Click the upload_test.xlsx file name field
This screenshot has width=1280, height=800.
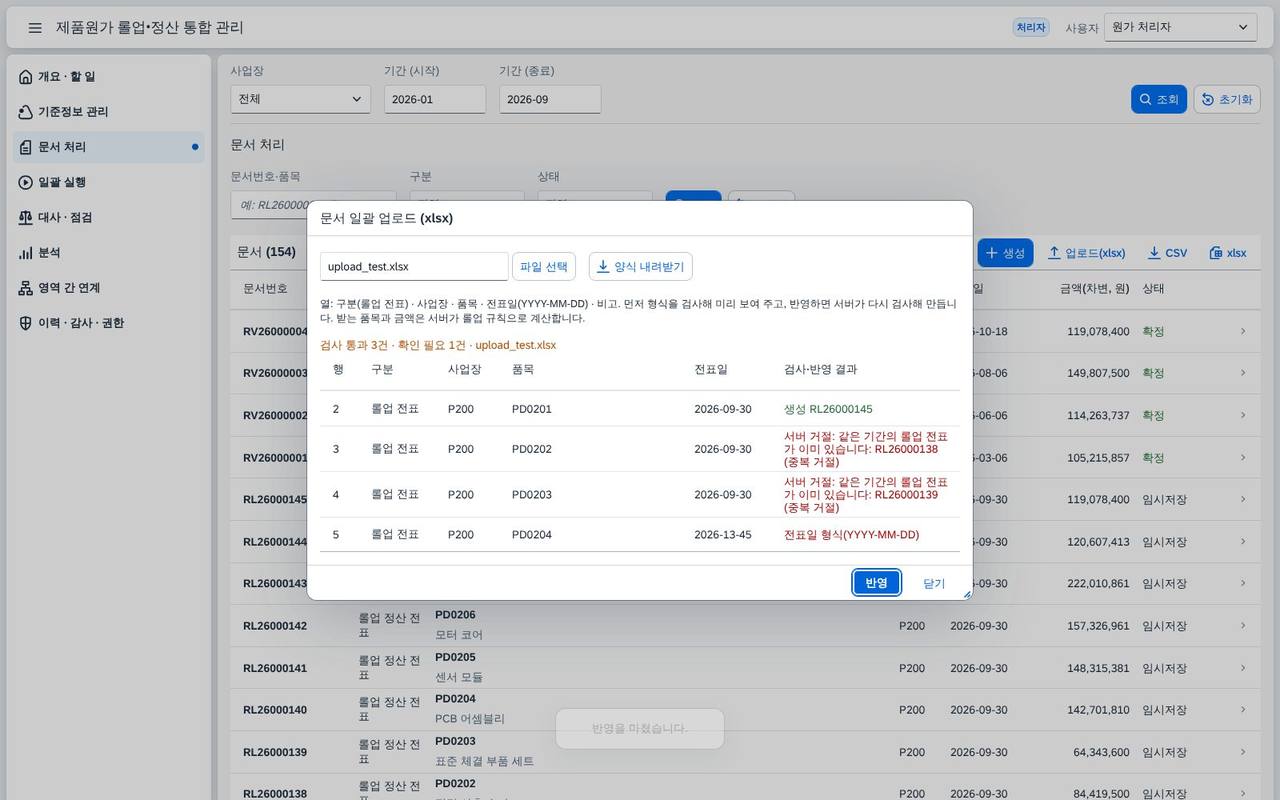414,267
